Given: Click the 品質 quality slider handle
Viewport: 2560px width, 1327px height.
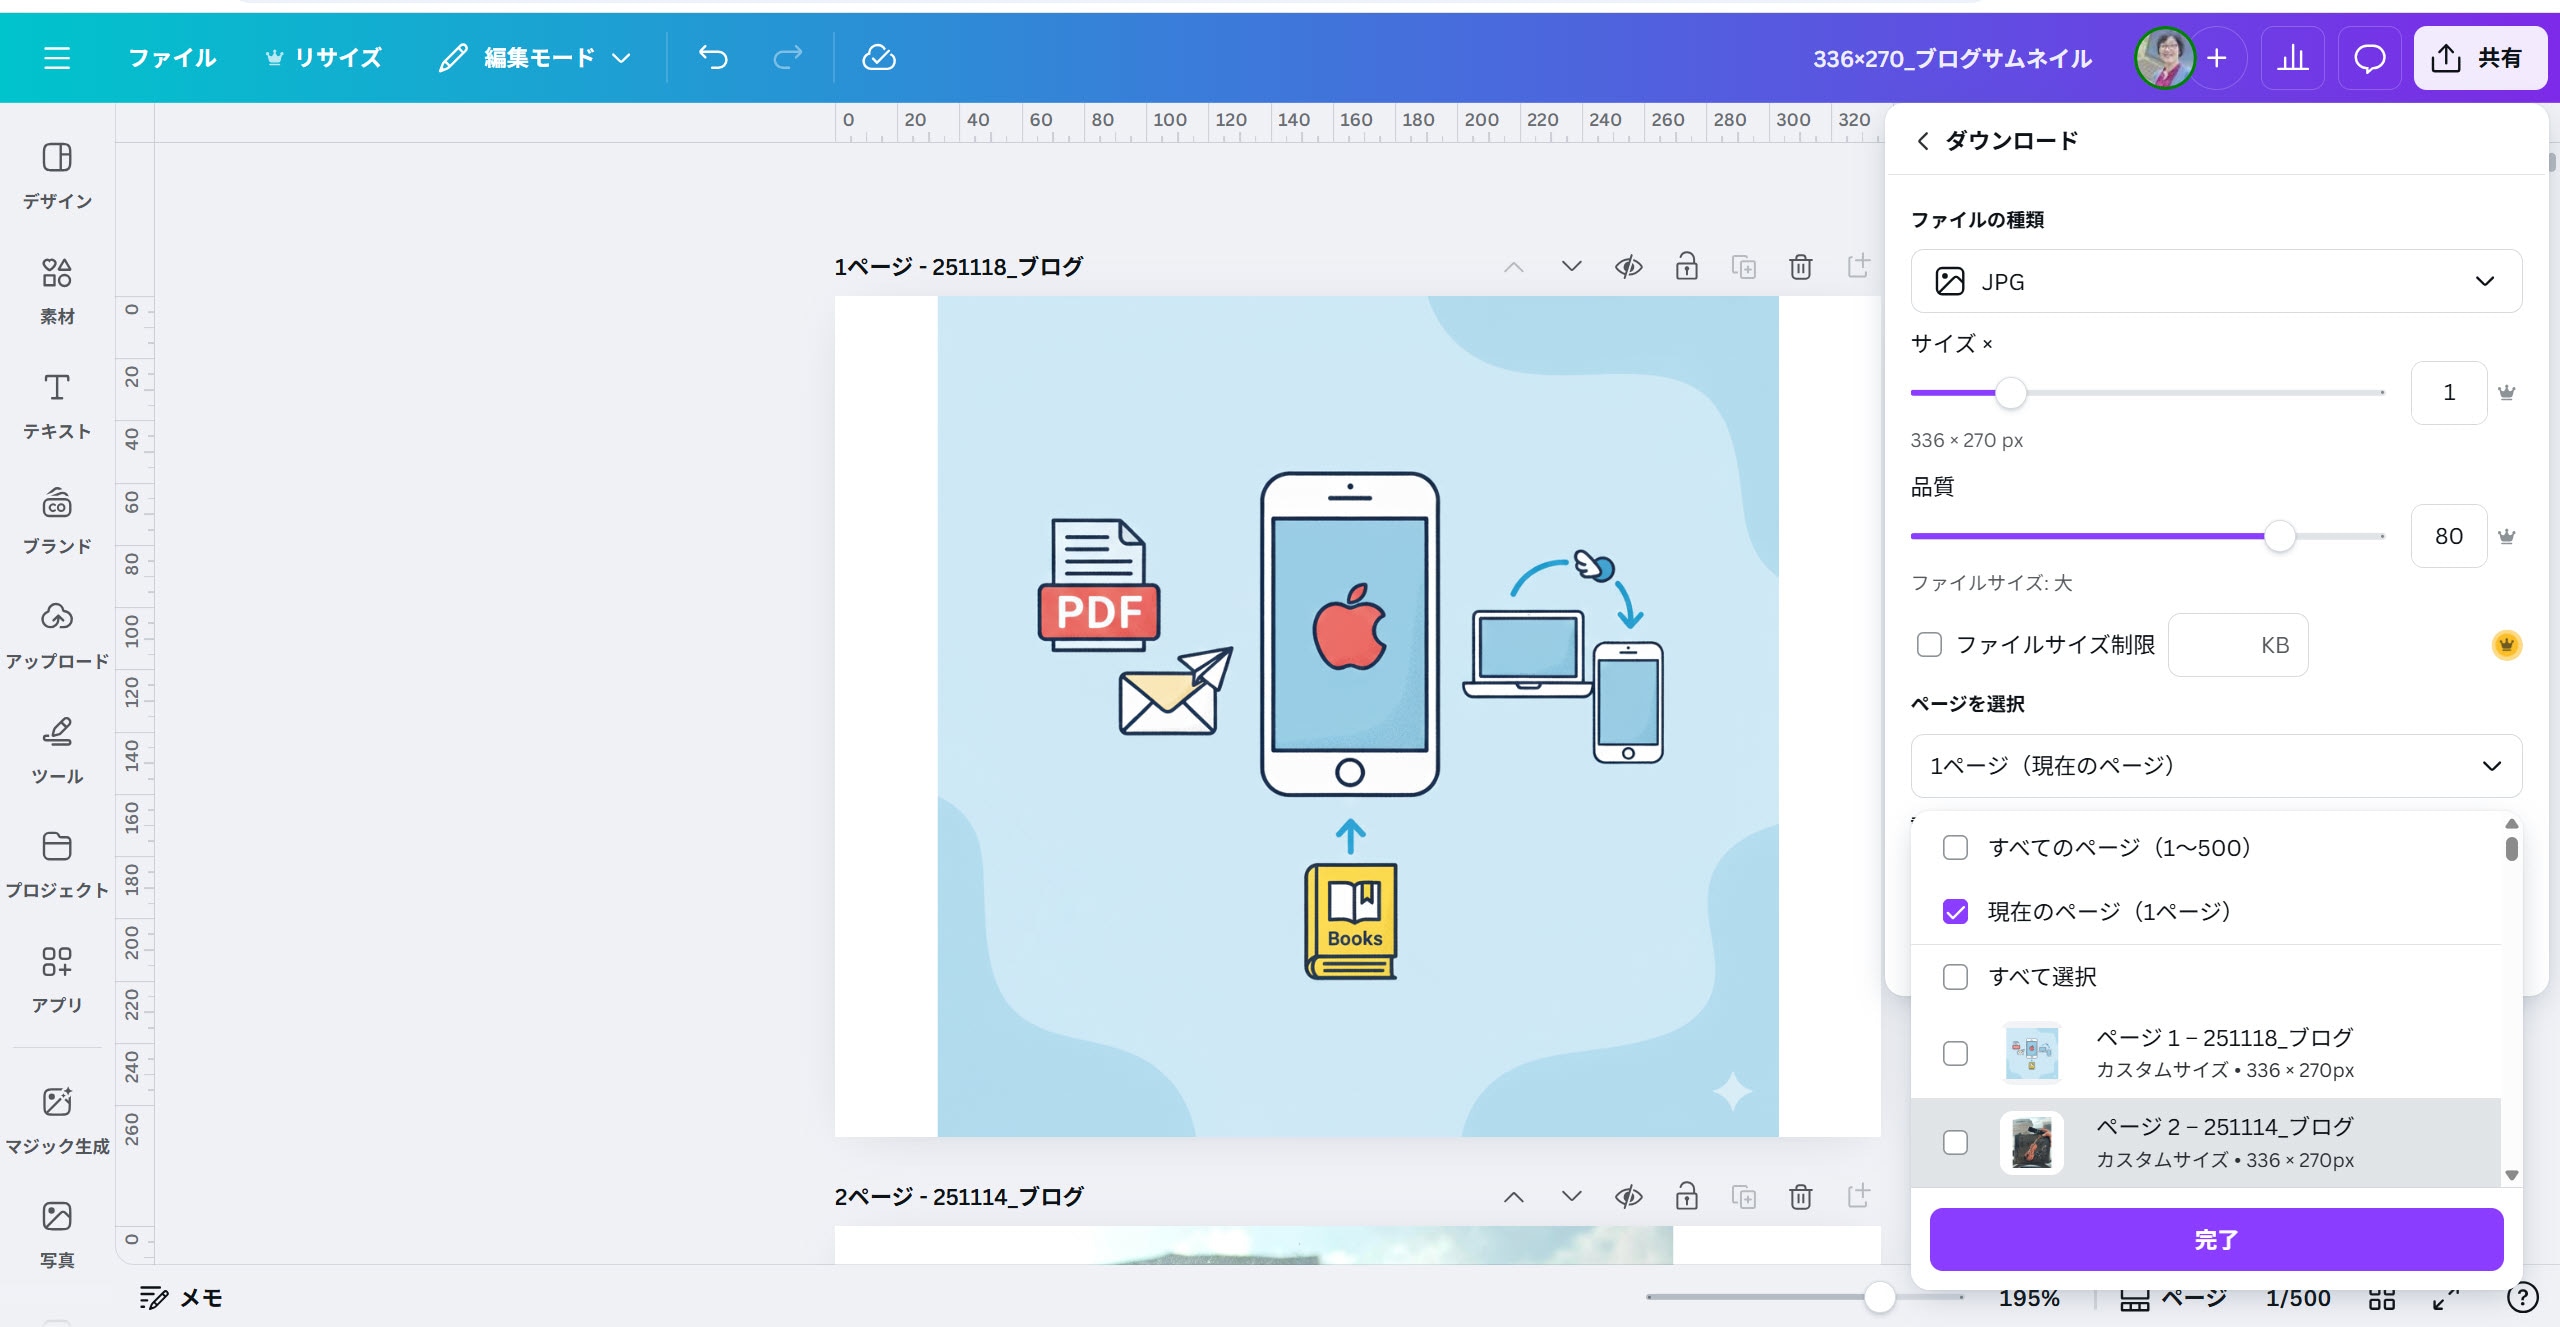Looking at the screenshot, I should tap(2279, 537).
